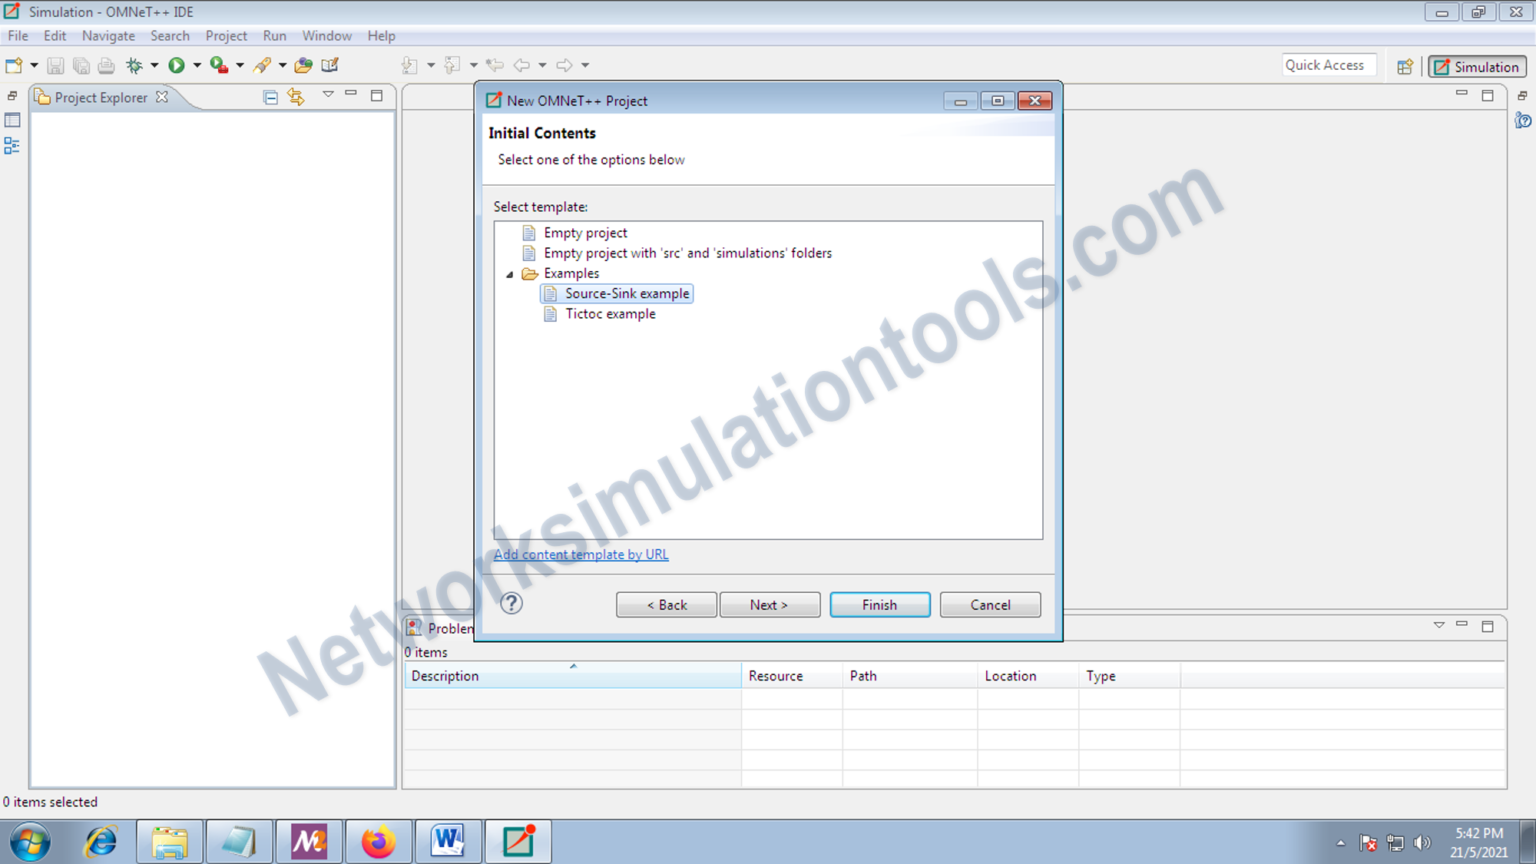Collapse All items in Project Explorer
Screen dimensions: 1536x864
coord(270,96)
